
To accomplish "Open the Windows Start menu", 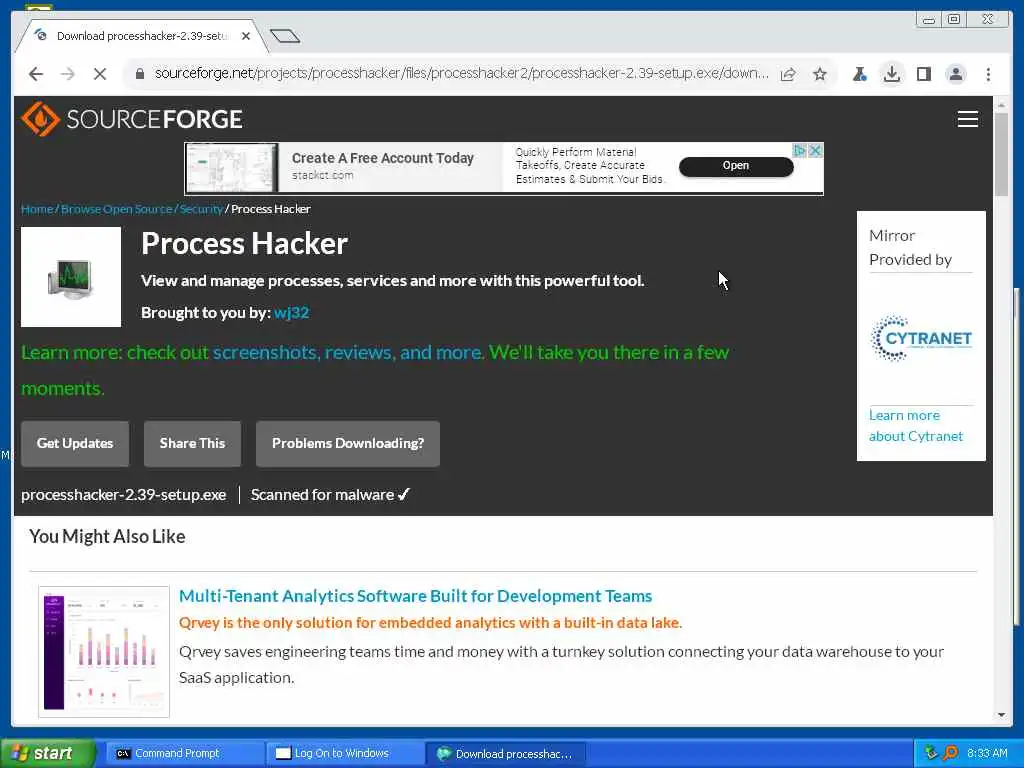I will coord(47,754).
